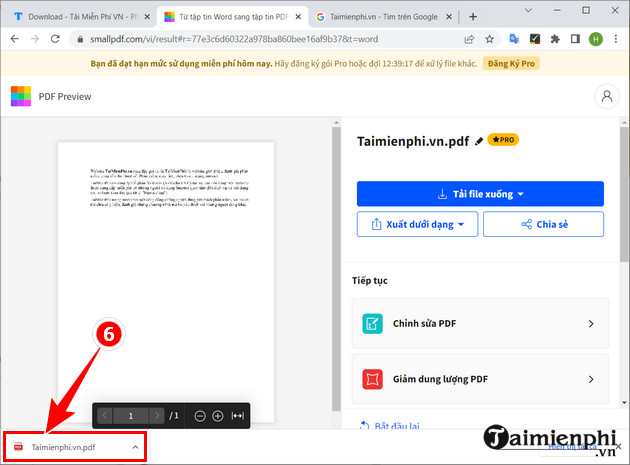Close the Download - Tải Miễn Phí VN tab
The height and width of the screenshot is (465, 630).
tap(147, 17)
